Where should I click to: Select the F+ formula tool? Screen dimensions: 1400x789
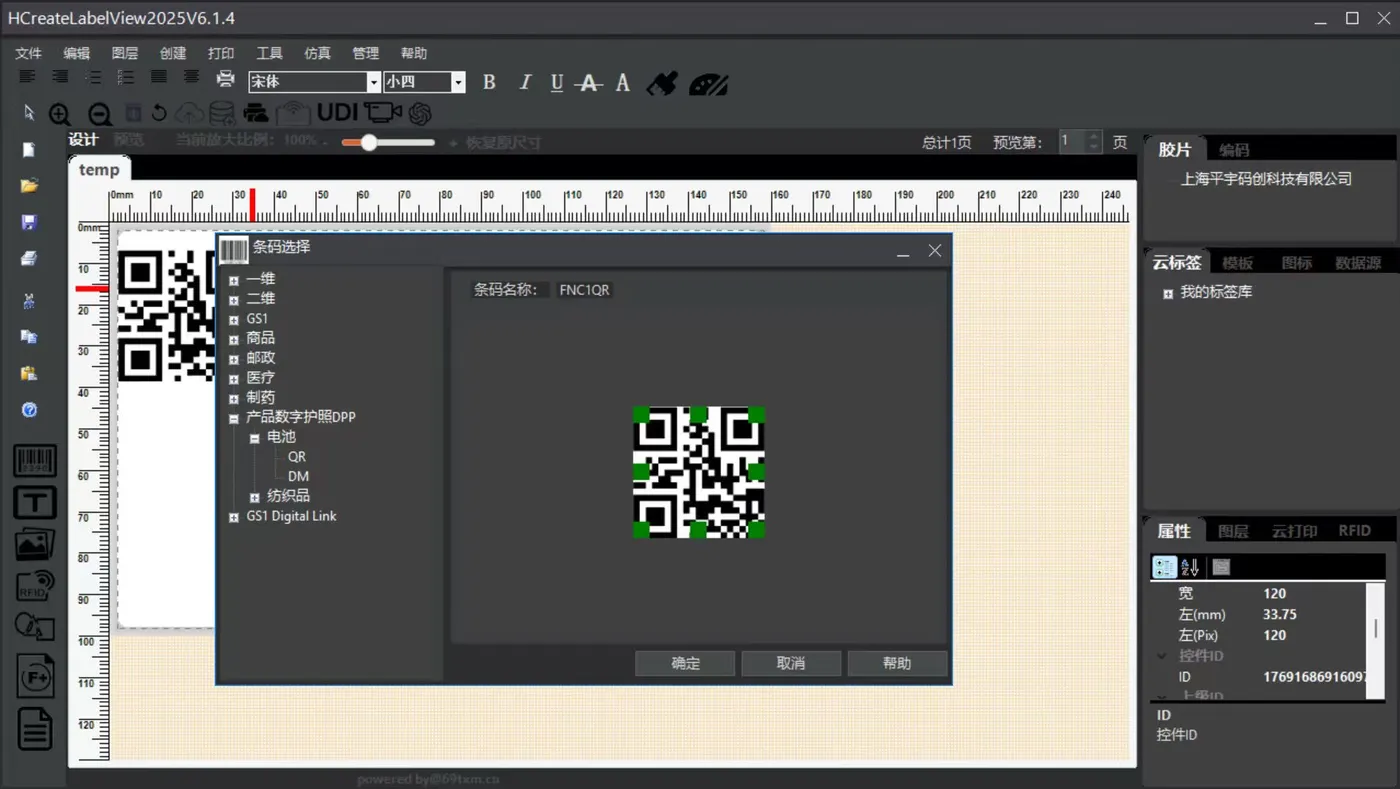35,677
